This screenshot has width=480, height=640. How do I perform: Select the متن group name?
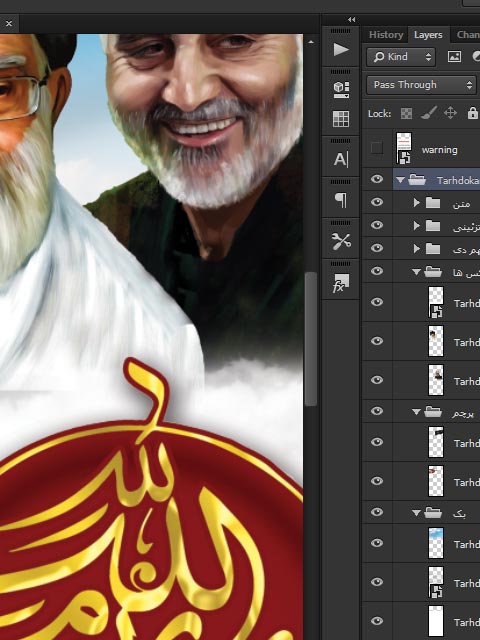point(461,203)
